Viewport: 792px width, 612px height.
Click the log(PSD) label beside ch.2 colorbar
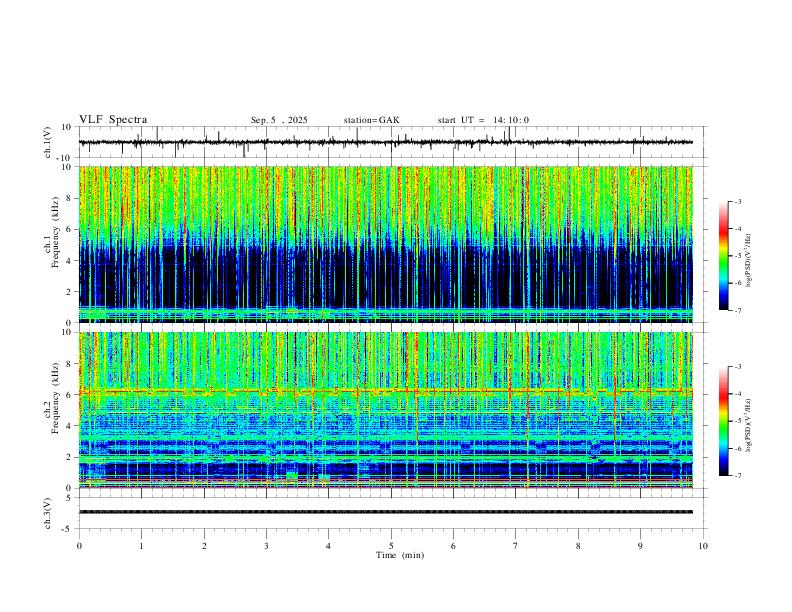[x=748, y=426]
